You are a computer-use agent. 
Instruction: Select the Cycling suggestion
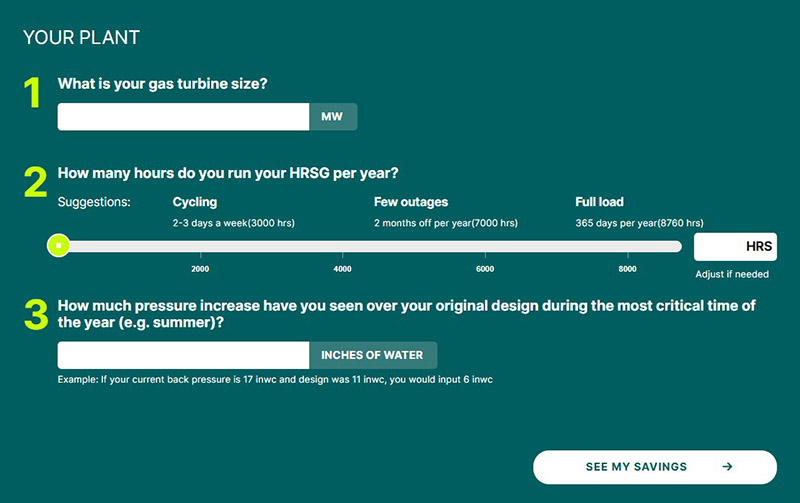195,202
